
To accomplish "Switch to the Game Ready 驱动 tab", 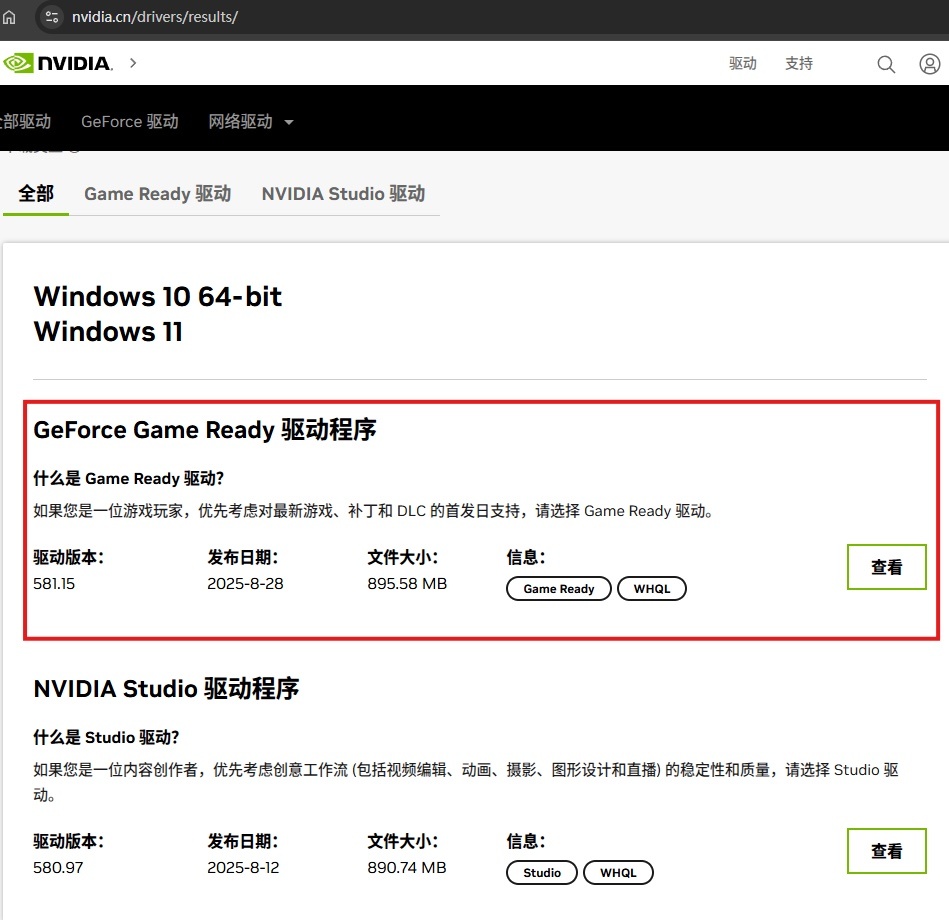I will pyautogui.click(x=157, y=194).
